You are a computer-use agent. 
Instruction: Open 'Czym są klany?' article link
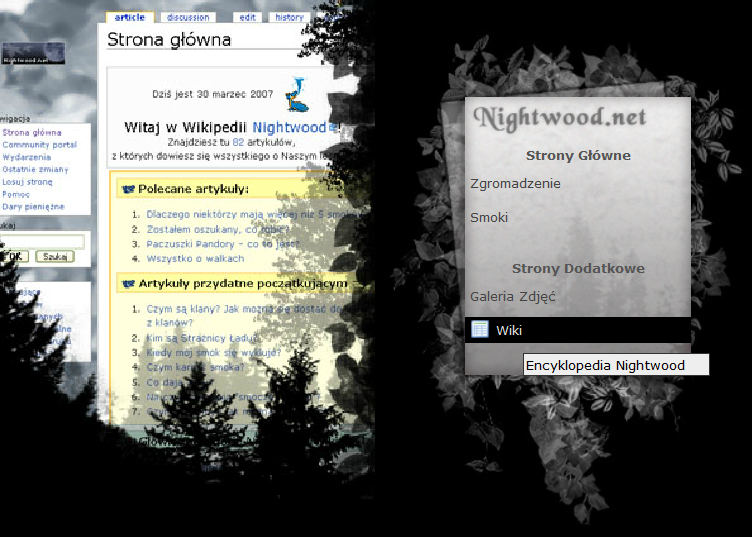[x=243, y=315]
